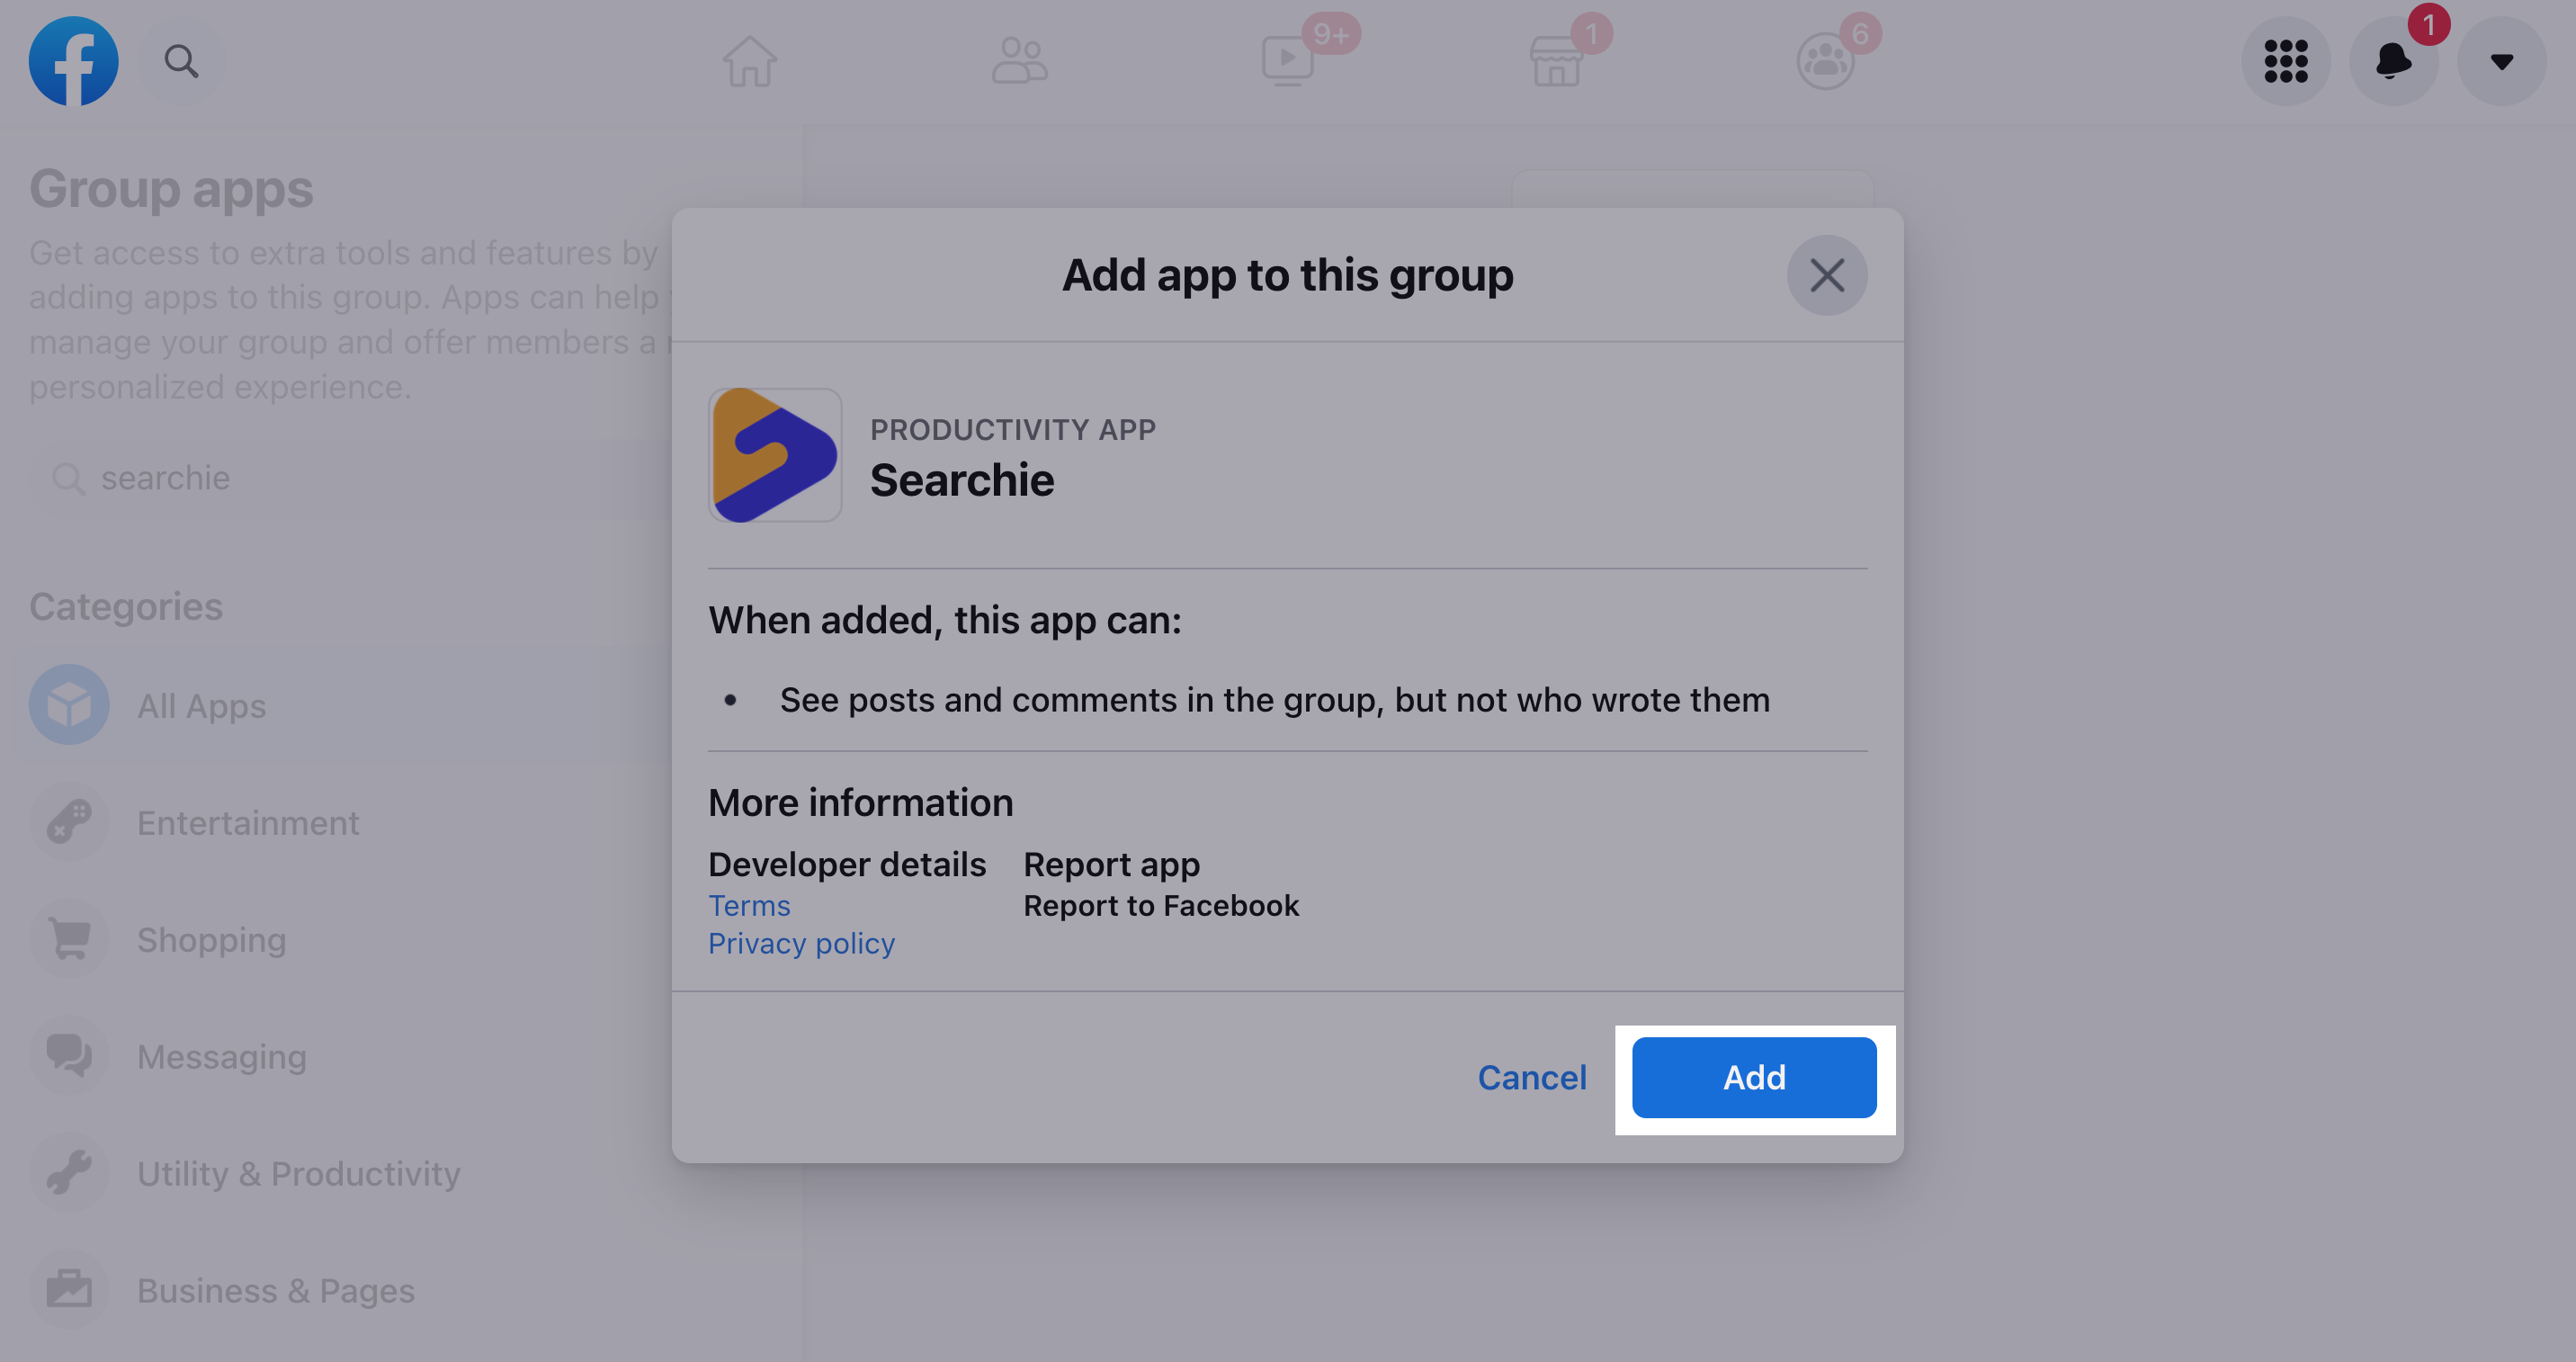2576x1362 pixels.
Task: Click the Searchie app name text
Action: click(x=962, y=481)
